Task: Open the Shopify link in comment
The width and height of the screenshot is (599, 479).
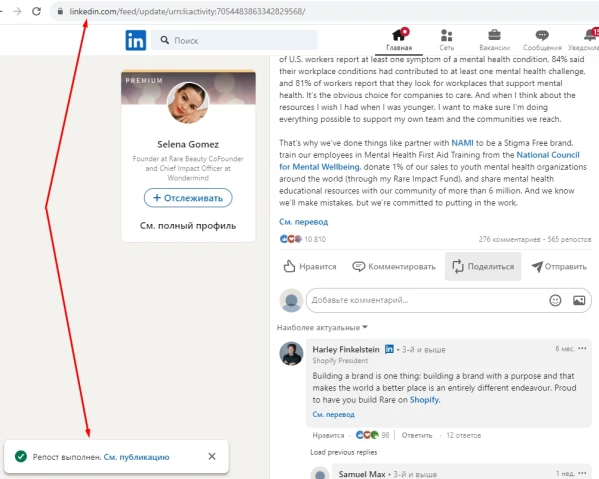Action: pyautogui.click(x=425, y=400)
